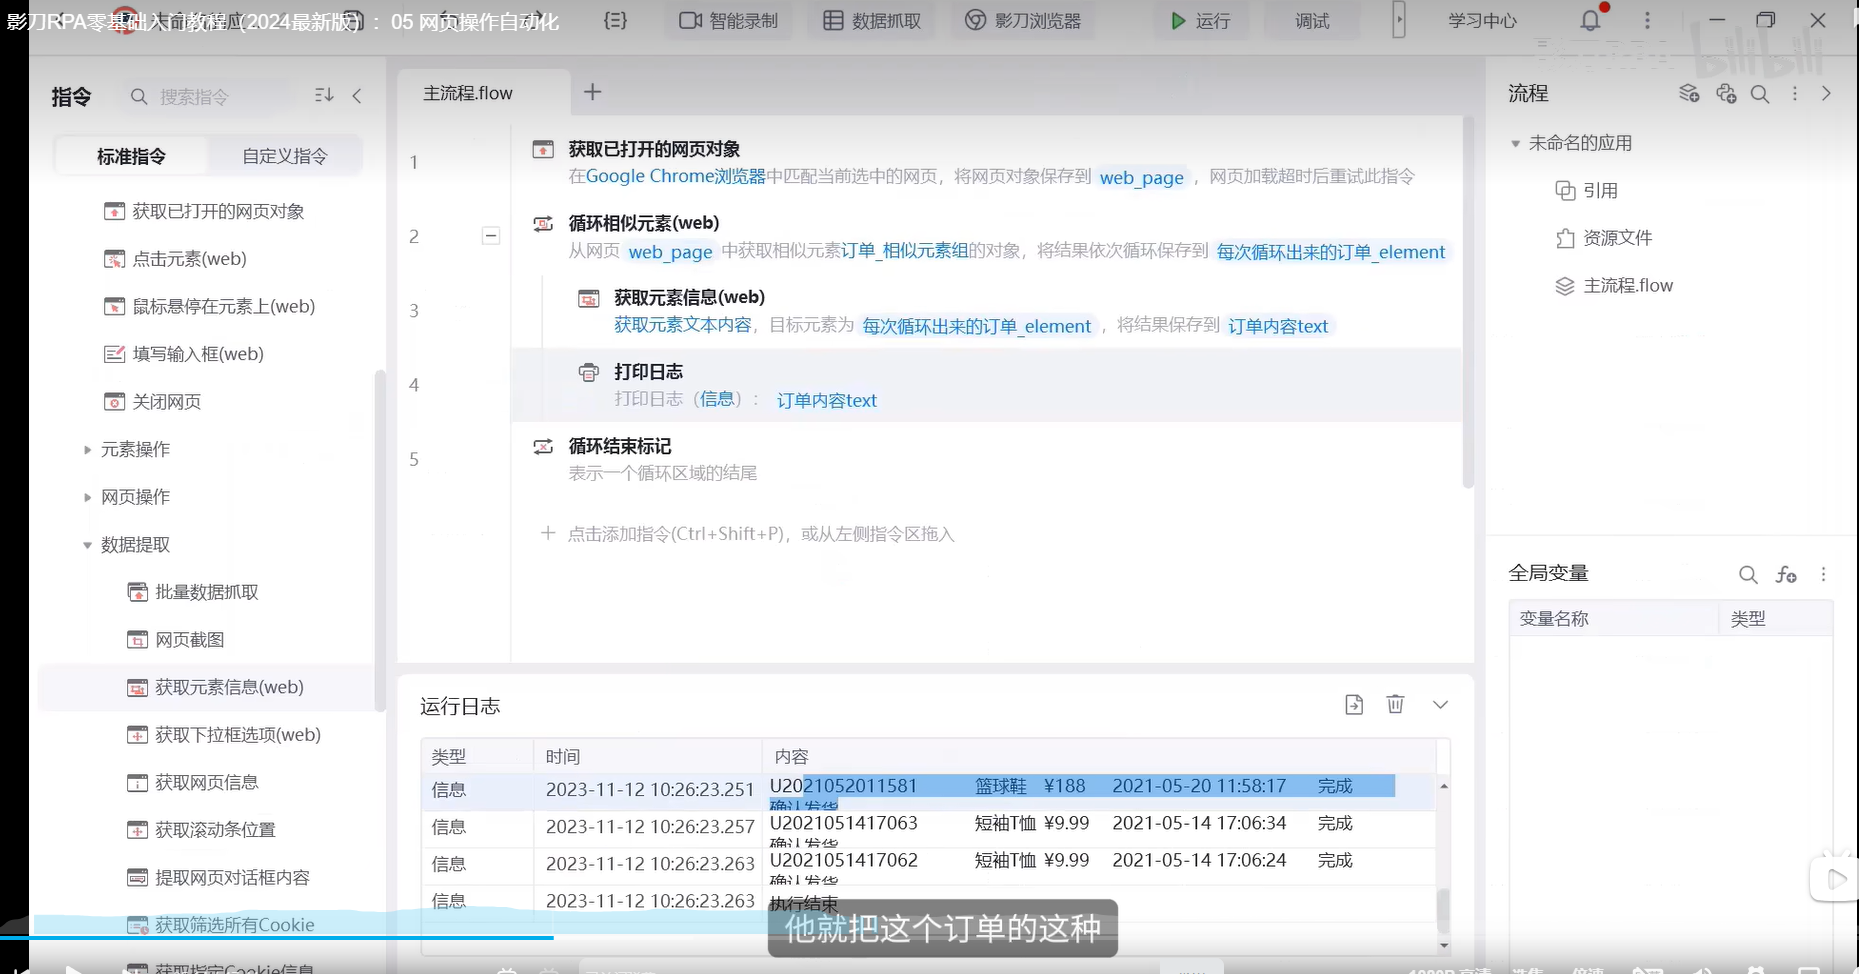Switch to 自定义指令 tab
1859x974 pixels.
tap(284, 156)
